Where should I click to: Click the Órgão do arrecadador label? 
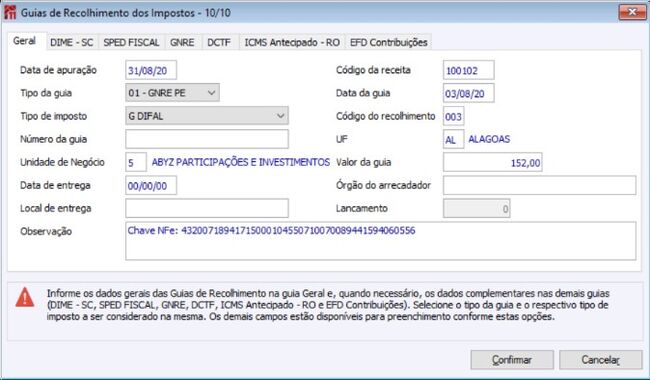383,185
